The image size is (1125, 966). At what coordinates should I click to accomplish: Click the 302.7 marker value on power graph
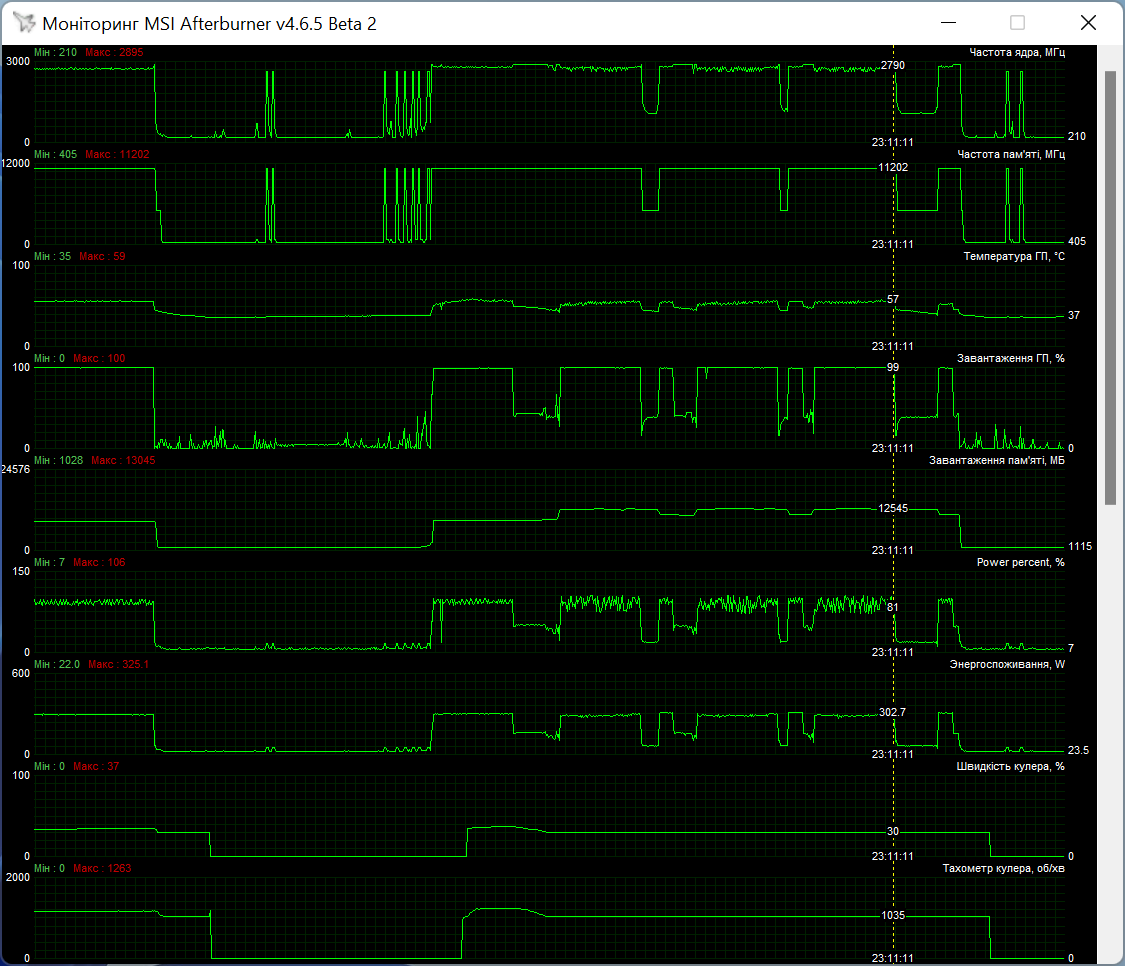[x=892, y=712]
